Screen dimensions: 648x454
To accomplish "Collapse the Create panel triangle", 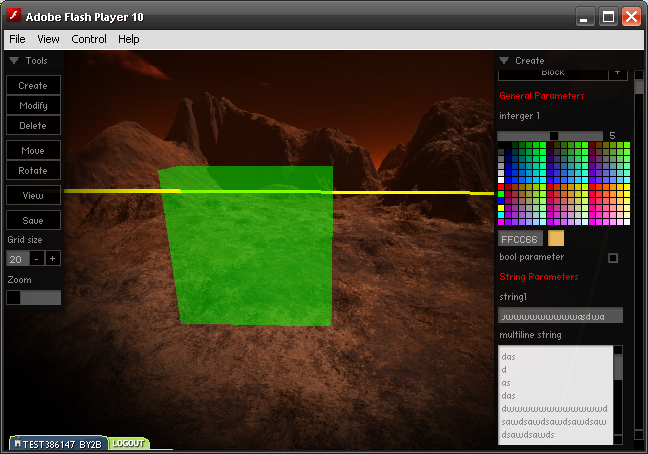I will pos(504,61).
